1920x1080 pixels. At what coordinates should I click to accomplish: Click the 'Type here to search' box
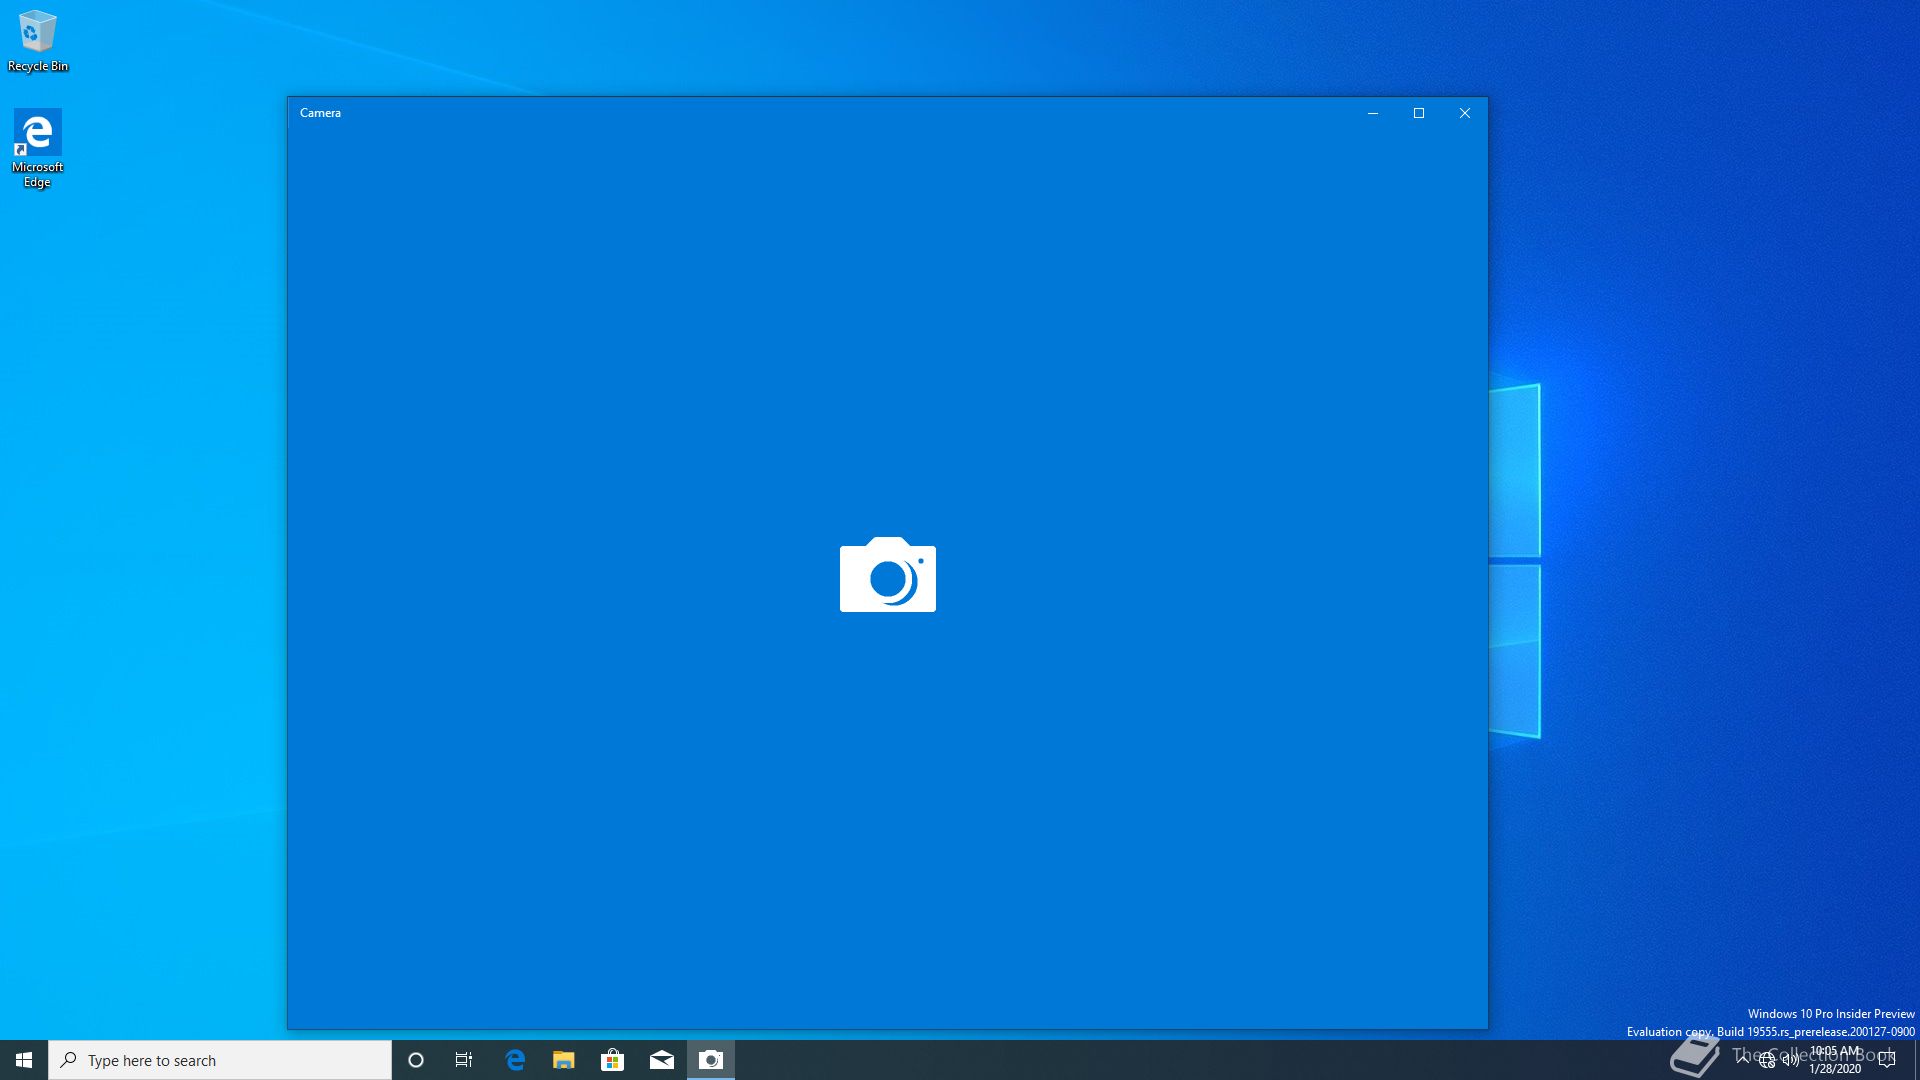(x=220, y=1060)
